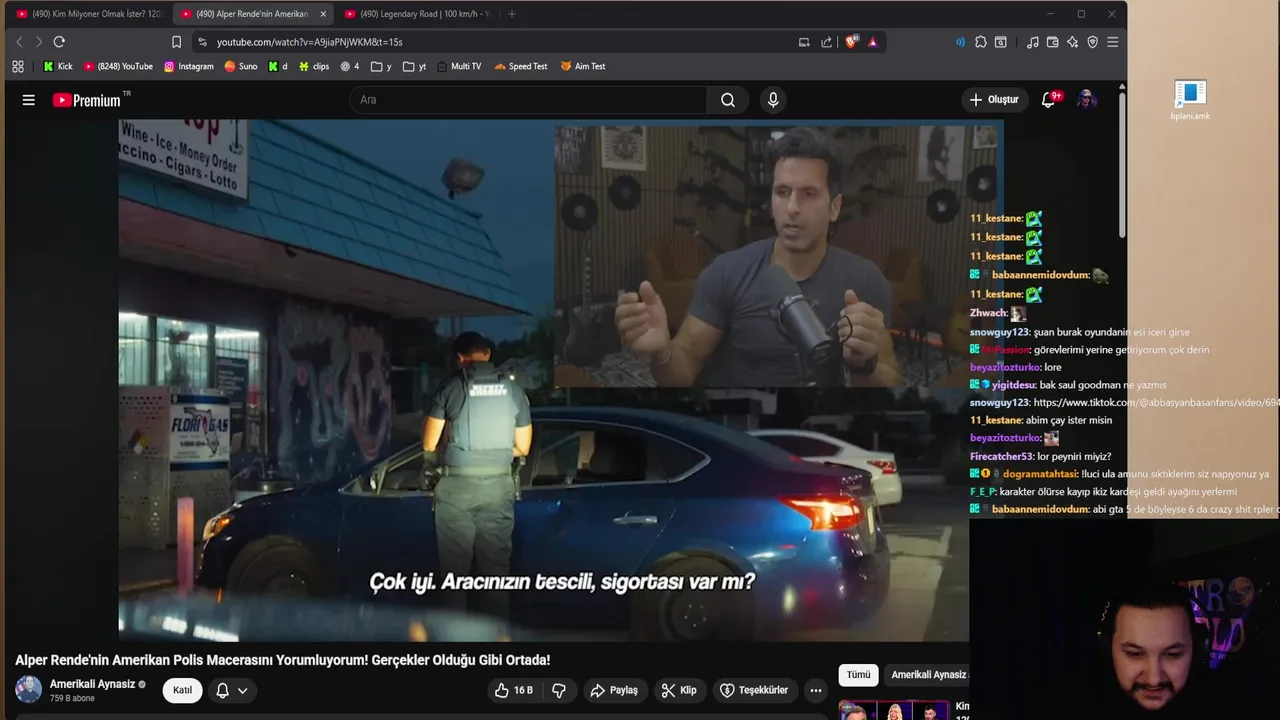
Task: Open the 'd' Kick bookmark
Action: coord(278,66)
